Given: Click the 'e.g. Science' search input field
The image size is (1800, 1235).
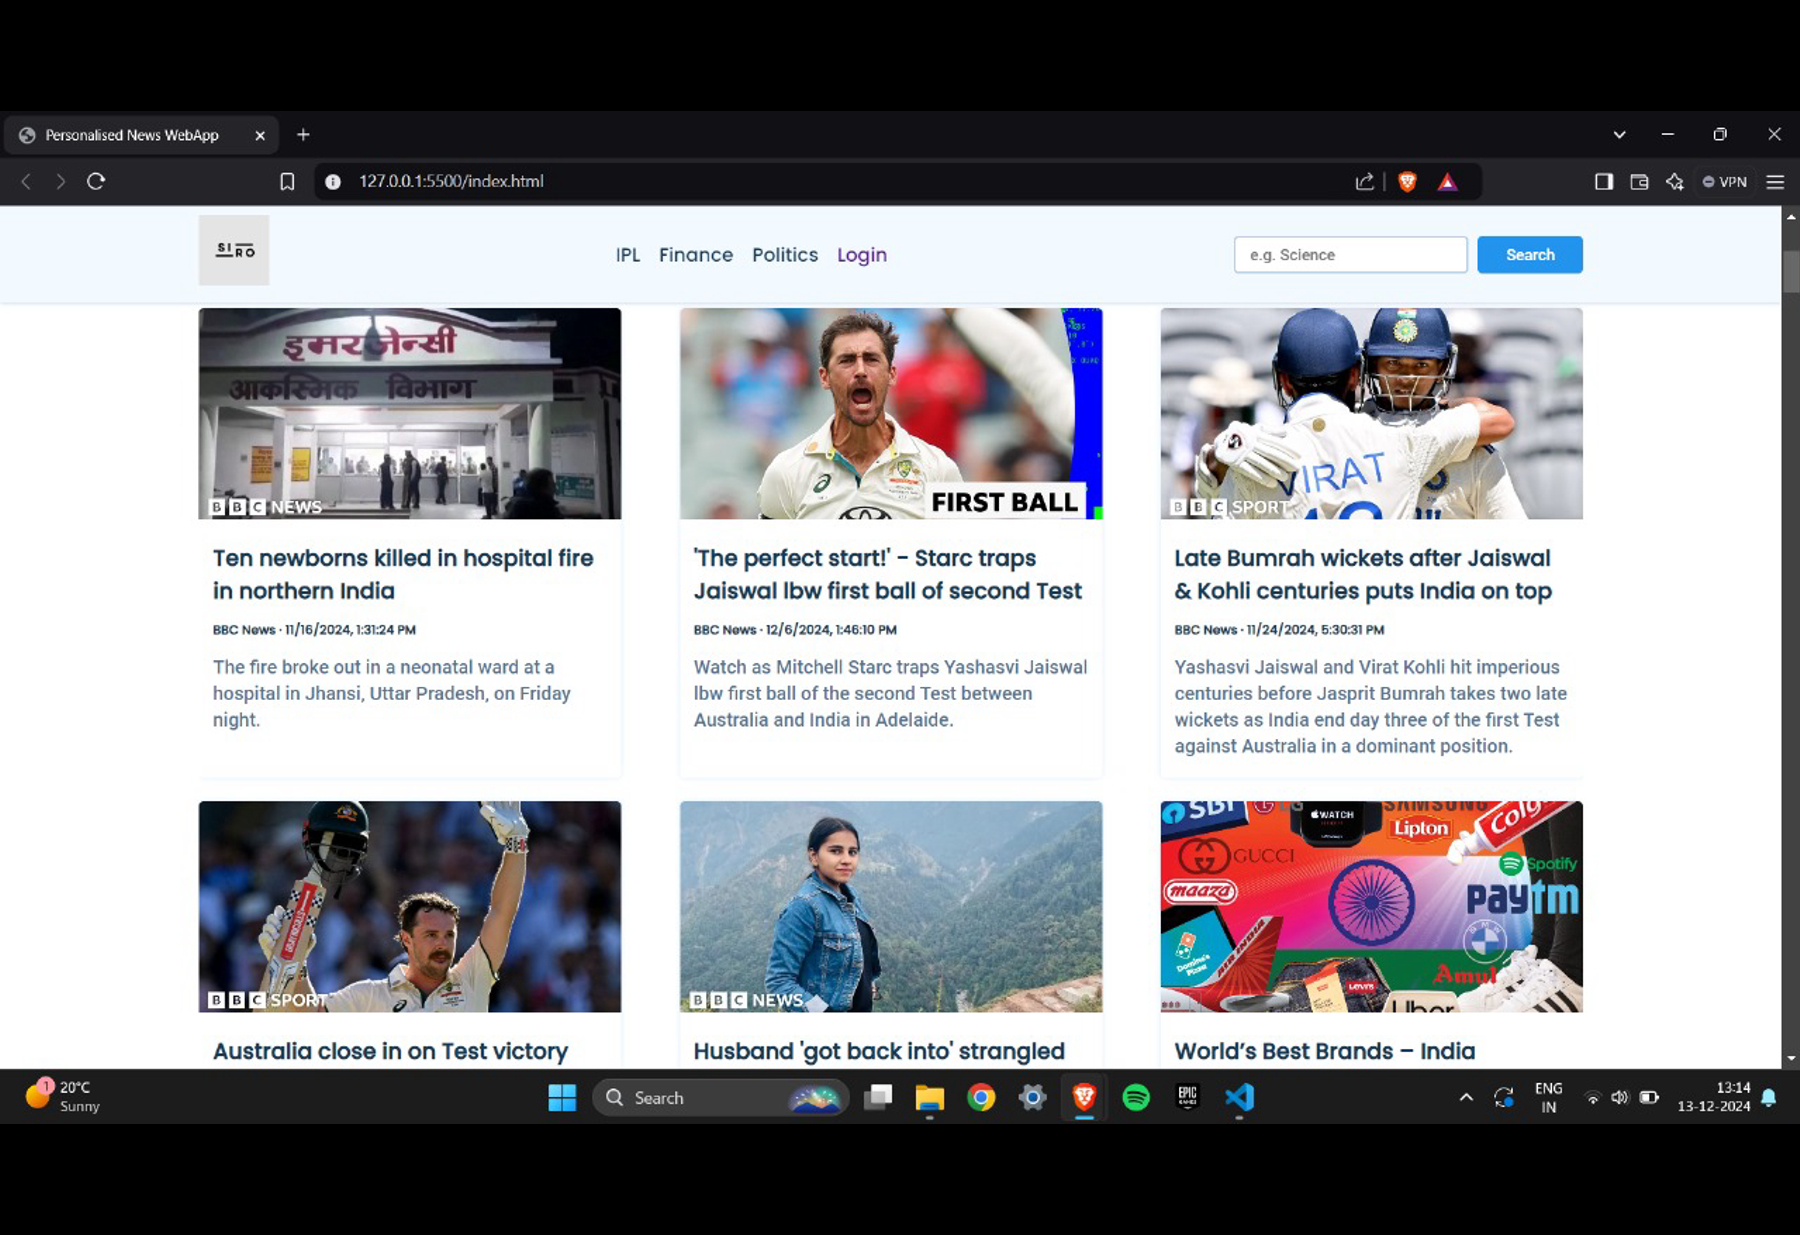Looking at the screenshot, I should [1350, 255].
